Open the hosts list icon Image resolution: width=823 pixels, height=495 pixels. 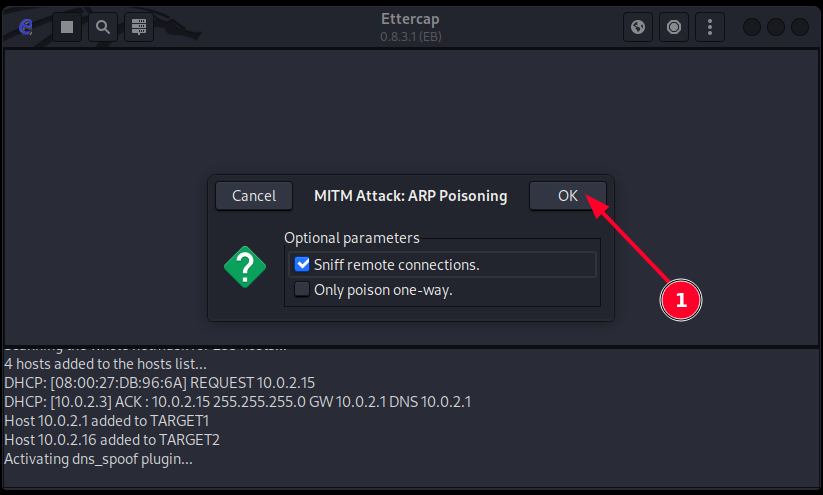139,27
